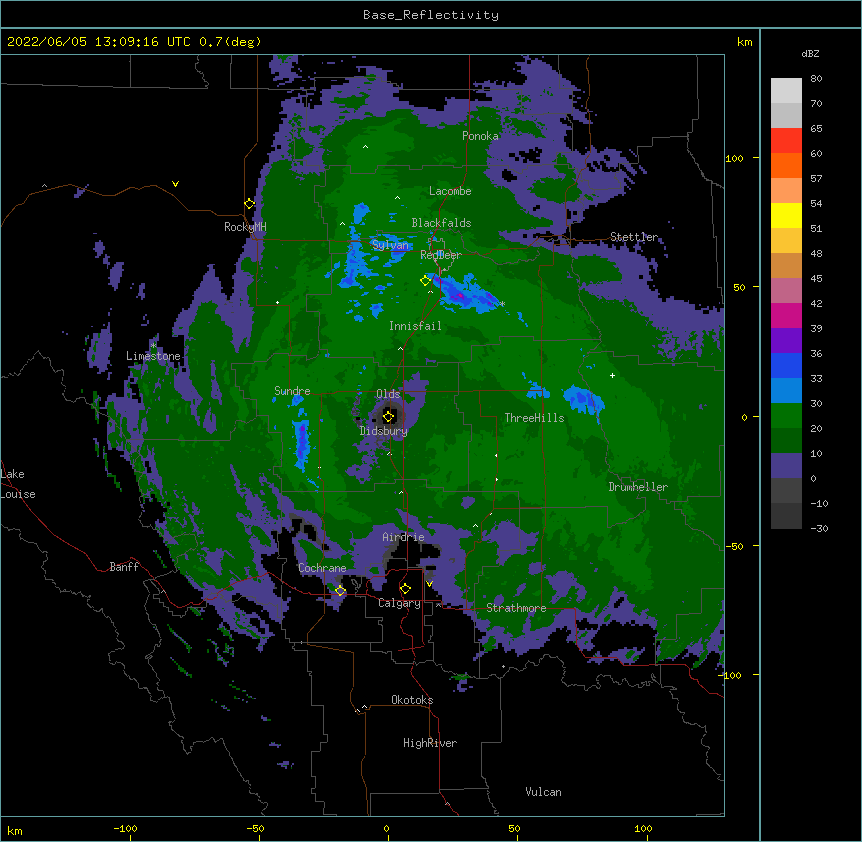Viewport: 862px width, 842px height.
Task: Click the Didsbury city label
Action: click(x=383, y=431)
